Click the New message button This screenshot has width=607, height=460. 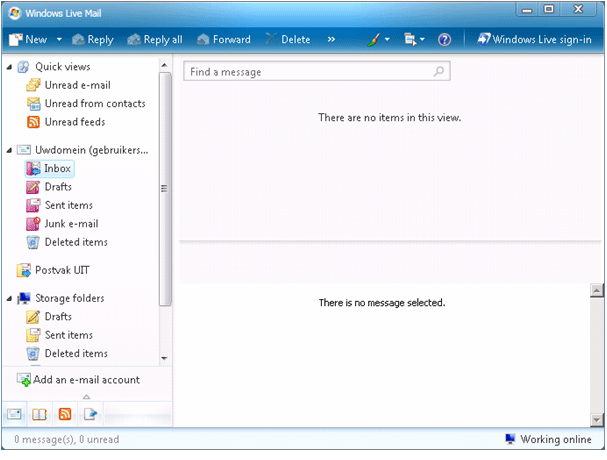[x=28, y=39]
